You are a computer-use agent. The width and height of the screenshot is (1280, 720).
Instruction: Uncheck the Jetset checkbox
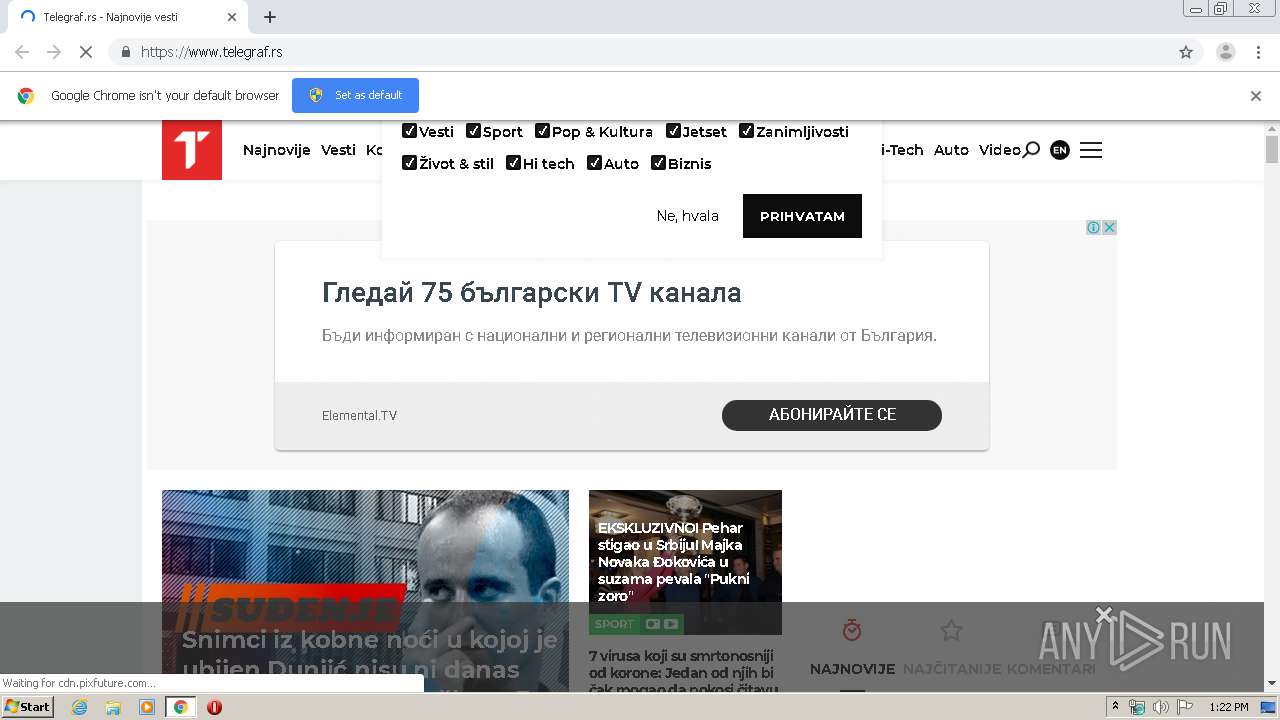673,131
